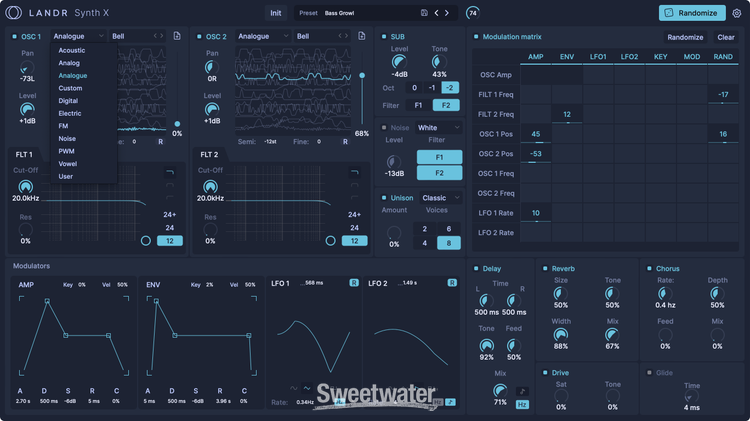The width and height of the screenshot is (750, 421).
Task: Click the OSC 2 next wavetable arrow
Action: (345, 36)
